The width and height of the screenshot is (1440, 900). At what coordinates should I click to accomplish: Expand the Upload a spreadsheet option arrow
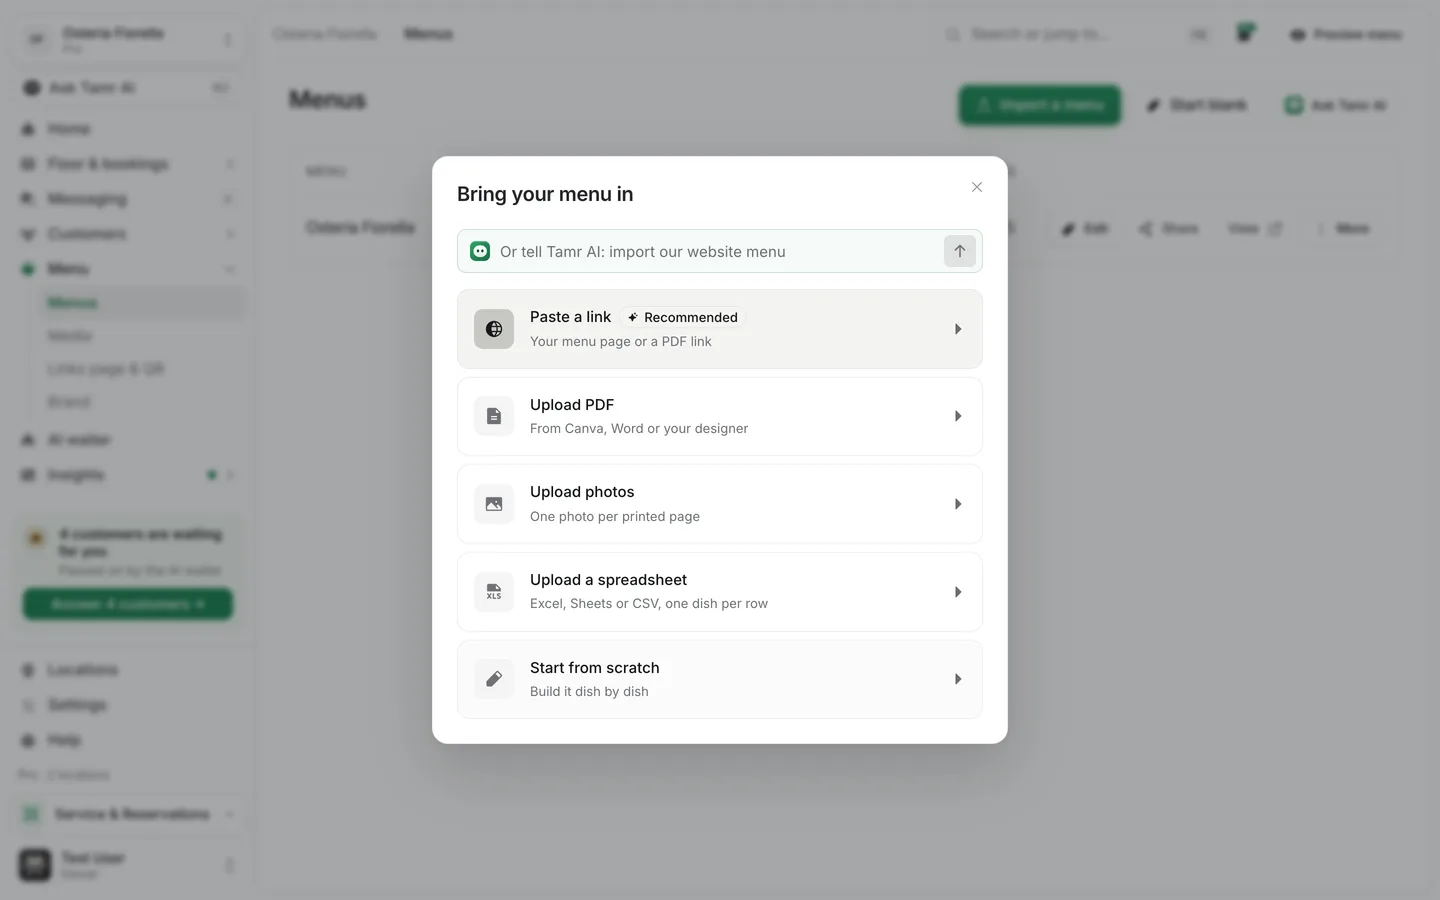pyautogui.click(x=958, y=592)
